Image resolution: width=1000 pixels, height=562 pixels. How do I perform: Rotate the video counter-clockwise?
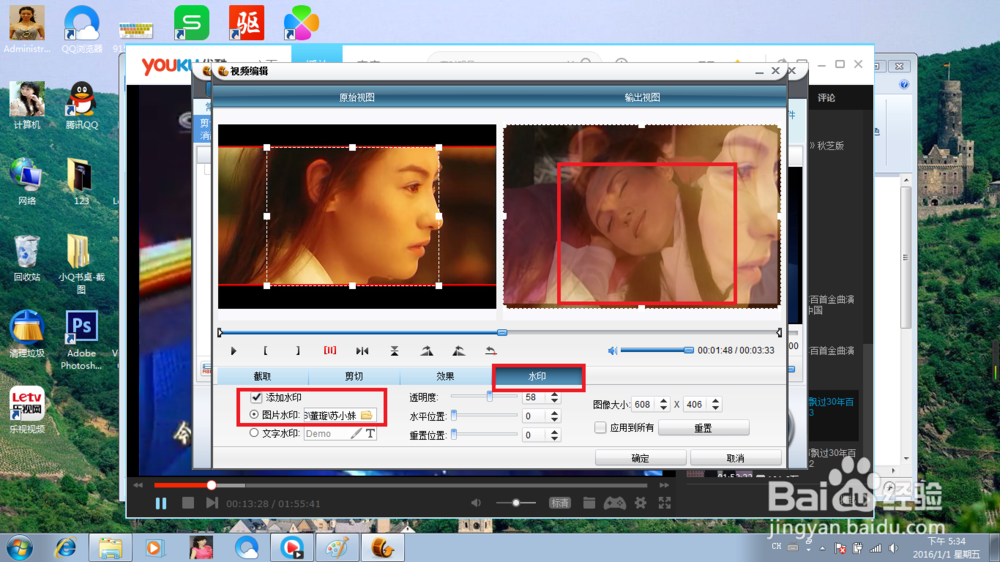pyautogui.click(x=459, y=351)
